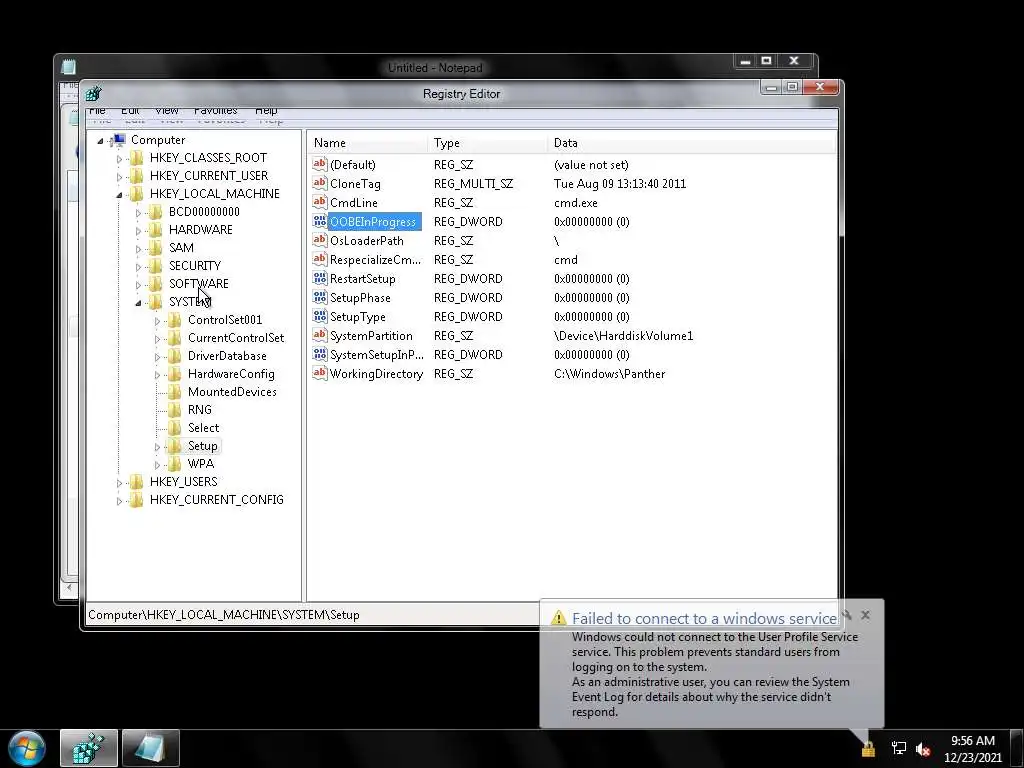Screen dimensions: 1024x768
Task: Open the View menu in Registry Editor
Action: click(167, 110)
